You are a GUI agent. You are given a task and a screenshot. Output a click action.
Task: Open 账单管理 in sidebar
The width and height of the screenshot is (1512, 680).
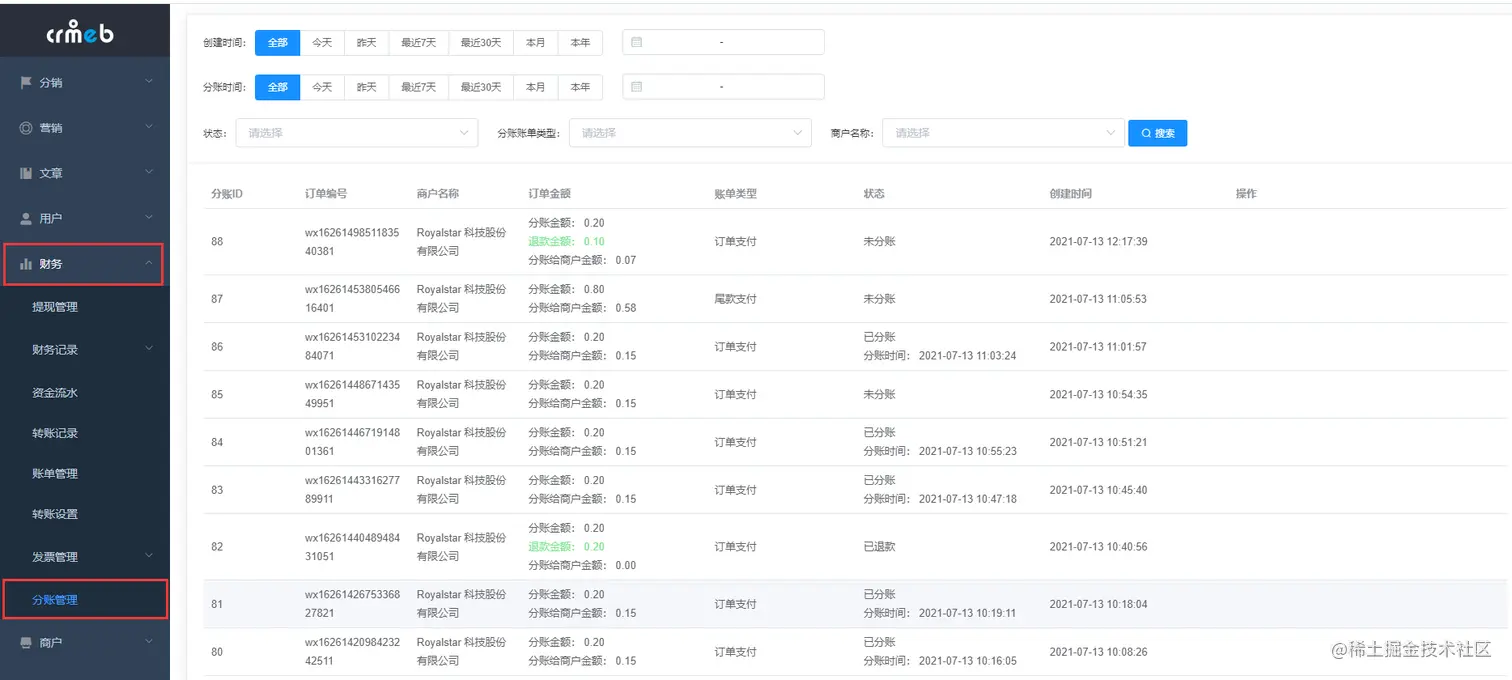(x=55, y=474)
